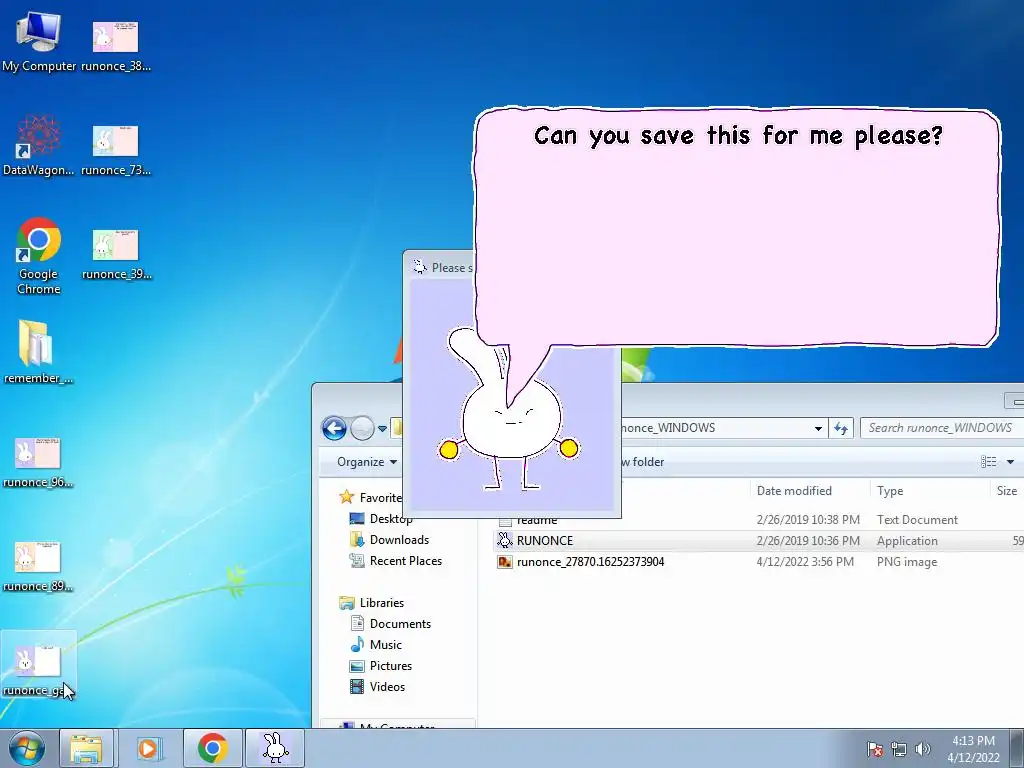Screen dimensions: 1024x768
Task: Click the pink speech bubble
Action: tap(736, 229)
